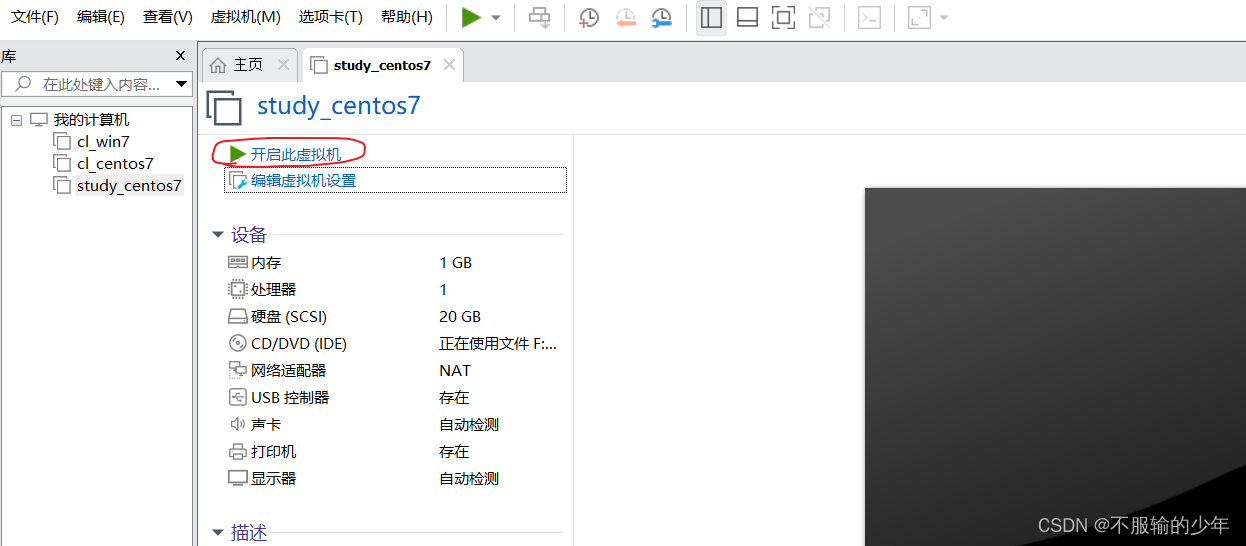Open the library search filter dropdown

point(181,84)
